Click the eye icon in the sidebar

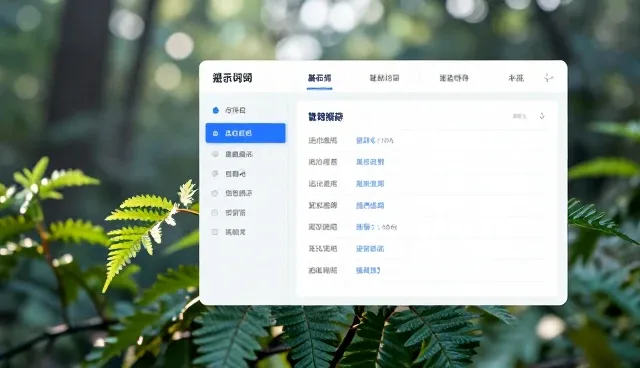[215, 154]
